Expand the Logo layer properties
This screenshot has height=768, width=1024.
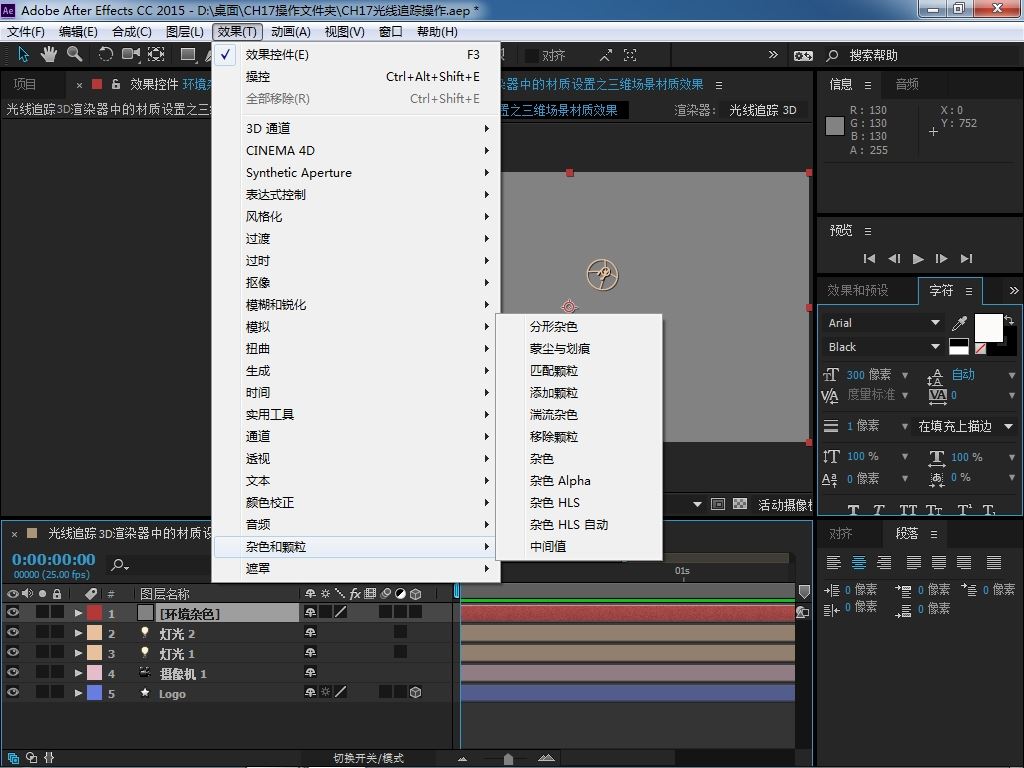[78, 693]
